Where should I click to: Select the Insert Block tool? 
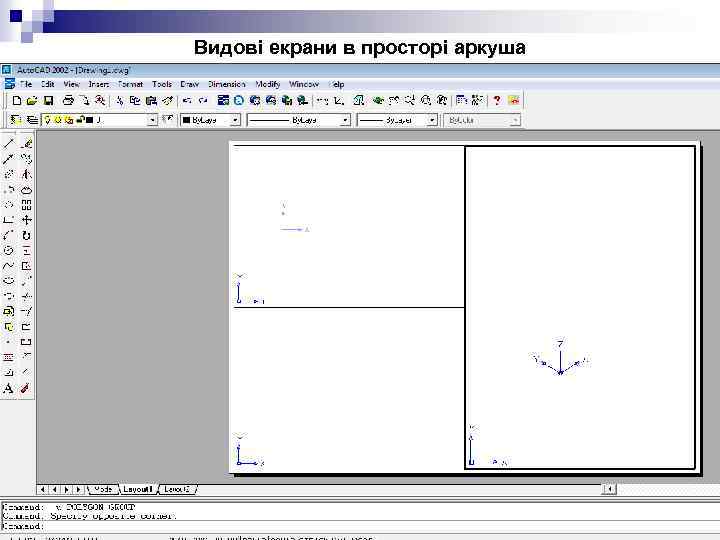(9, 311)
